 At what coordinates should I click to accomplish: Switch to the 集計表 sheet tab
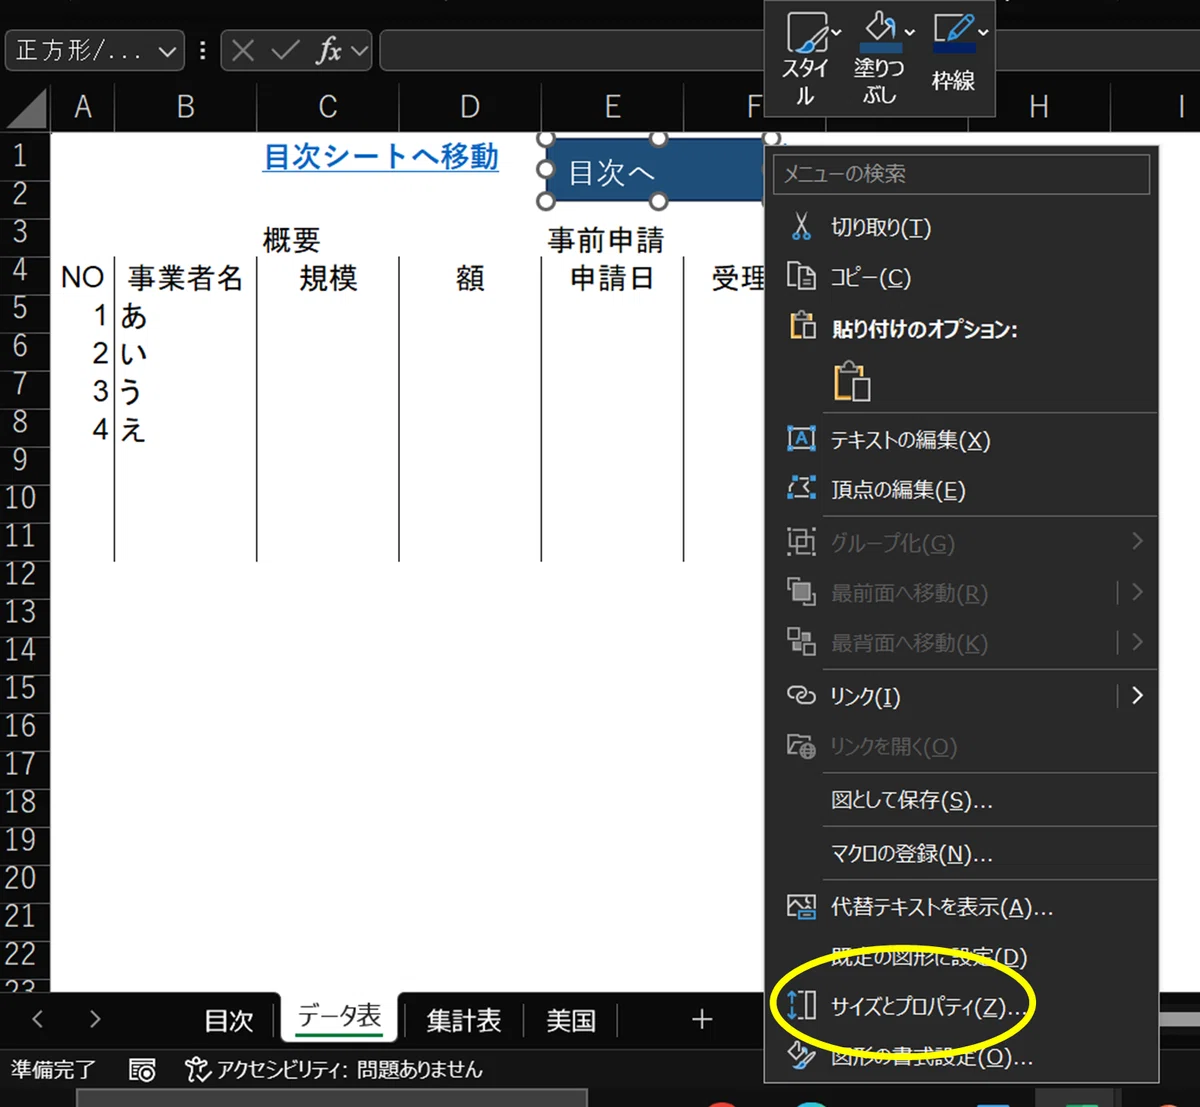463,1020
